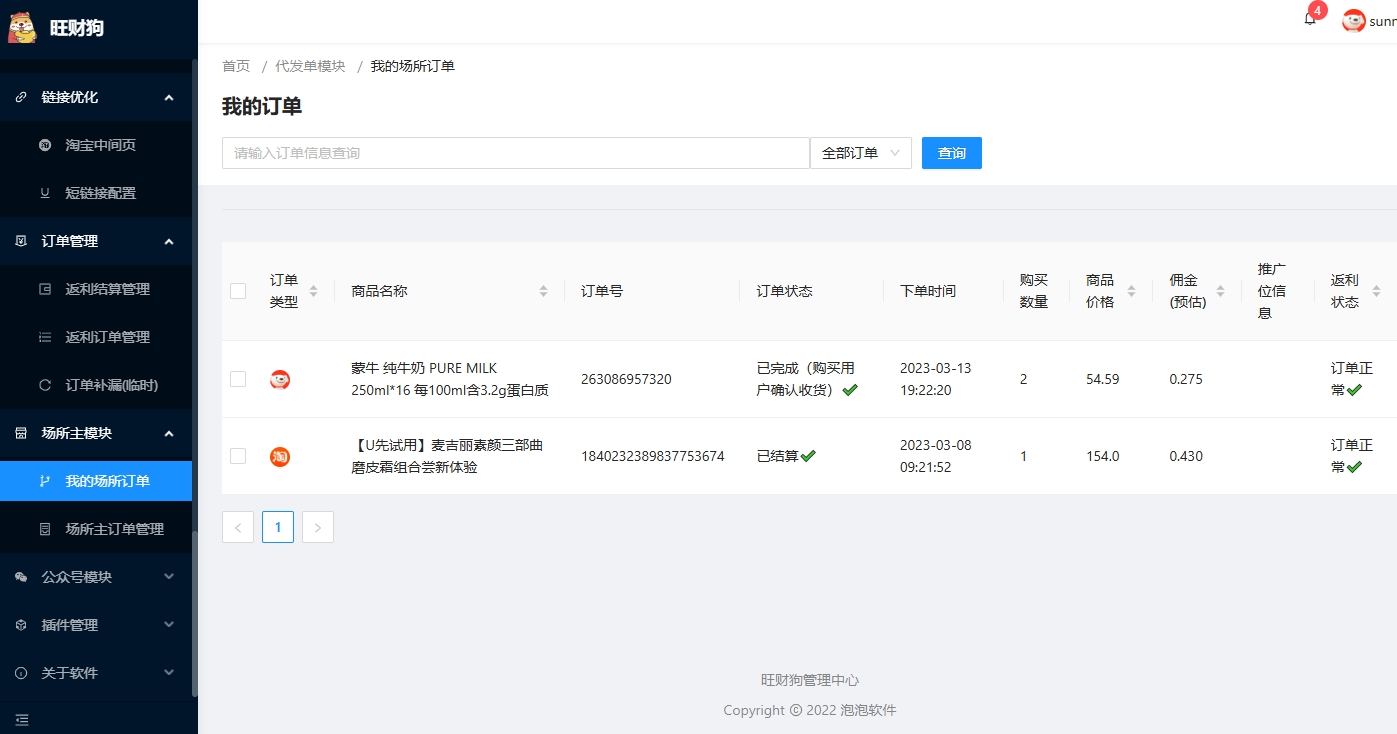The height and width of the screenshot is (734, 1397).
Task: Open 返利结算管理 in the sidebar
Action: [107, 289]
